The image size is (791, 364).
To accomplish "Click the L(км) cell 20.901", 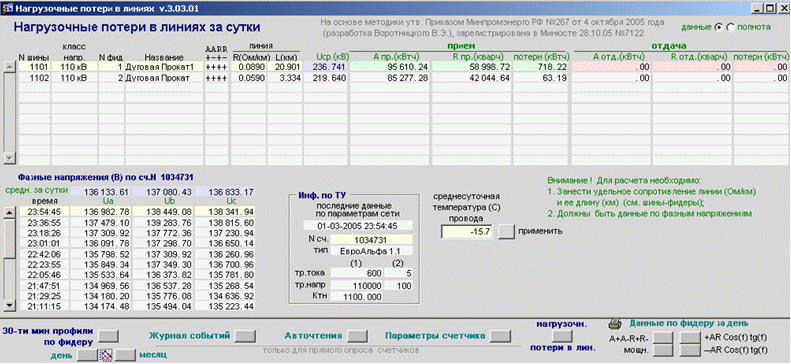I will point(284,67).
